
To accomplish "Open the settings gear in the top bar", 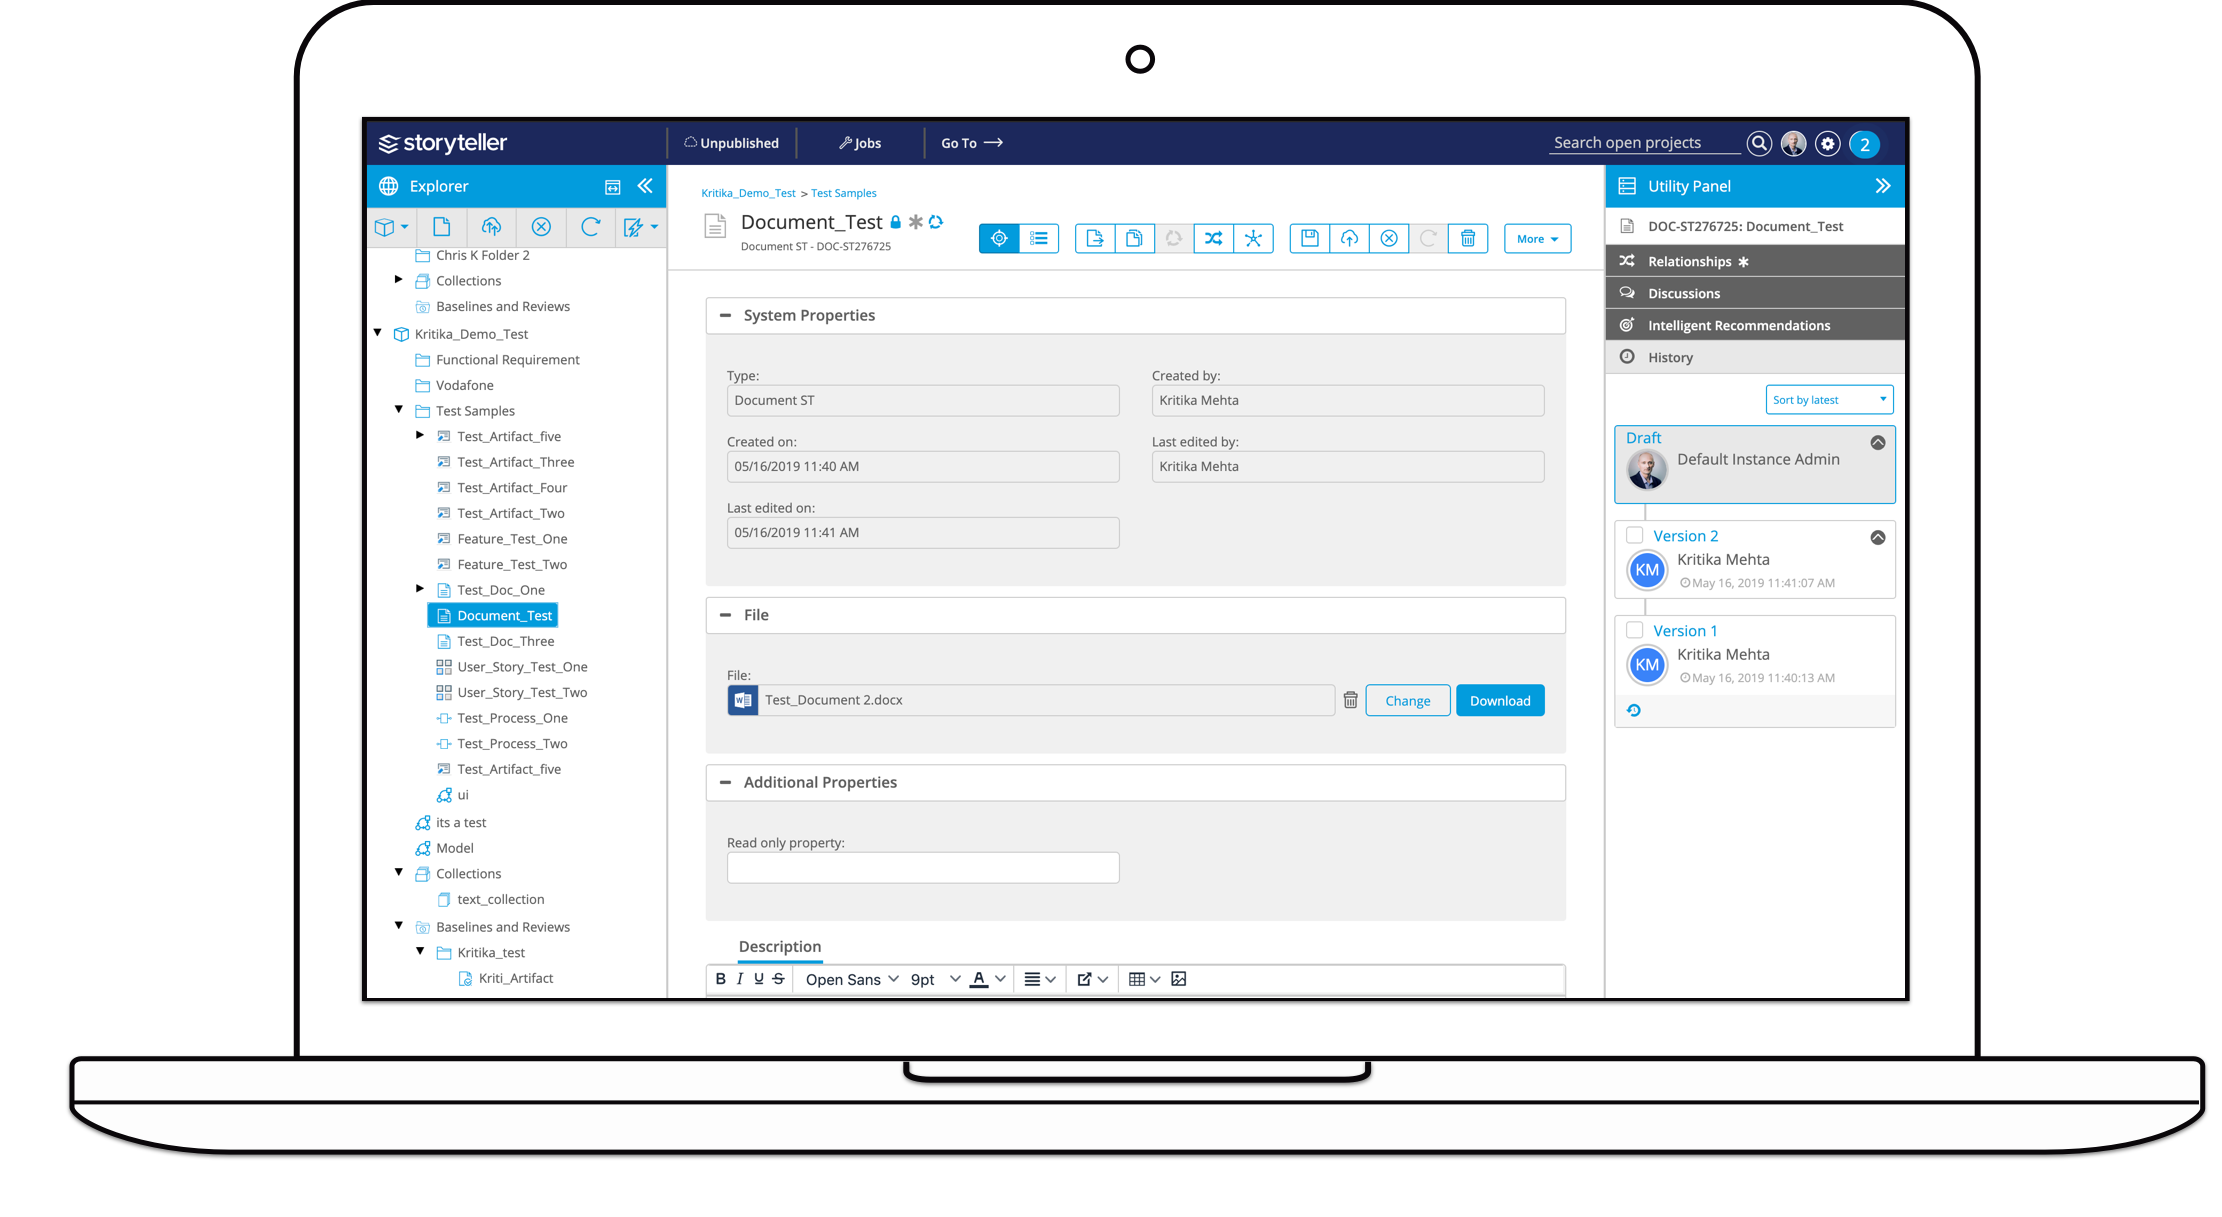I will coord(1828,144).
